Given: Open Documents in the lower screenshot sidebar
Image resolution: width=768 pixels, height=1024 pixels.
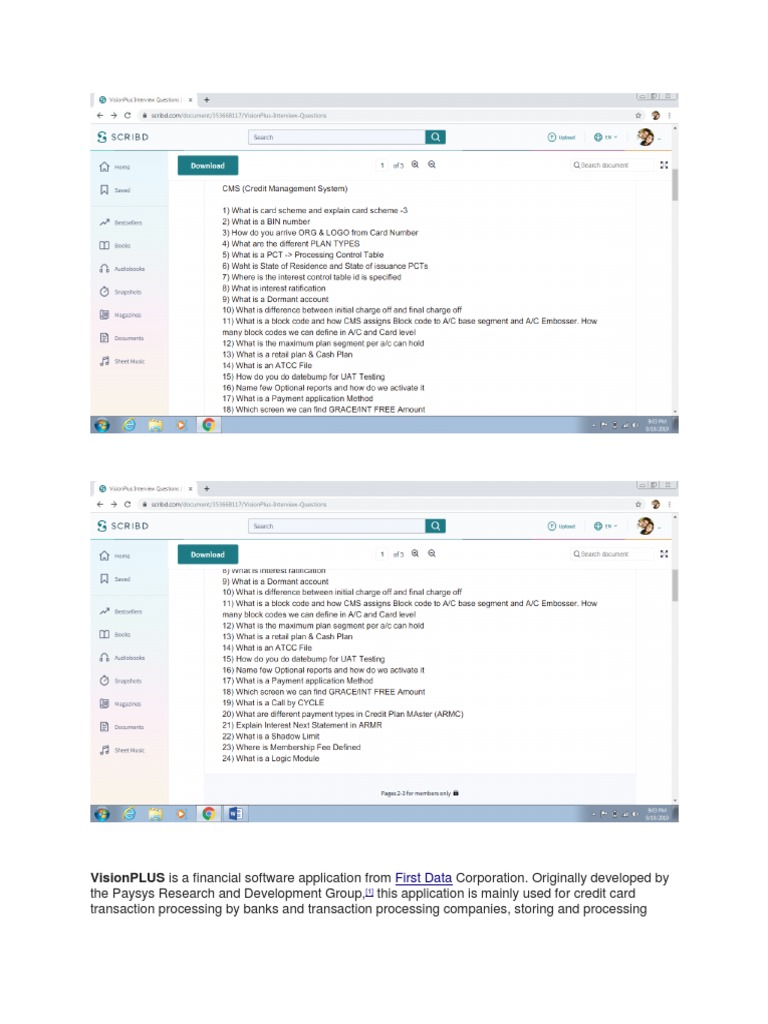Looking at the screenshot, I should tap(121, 727).
